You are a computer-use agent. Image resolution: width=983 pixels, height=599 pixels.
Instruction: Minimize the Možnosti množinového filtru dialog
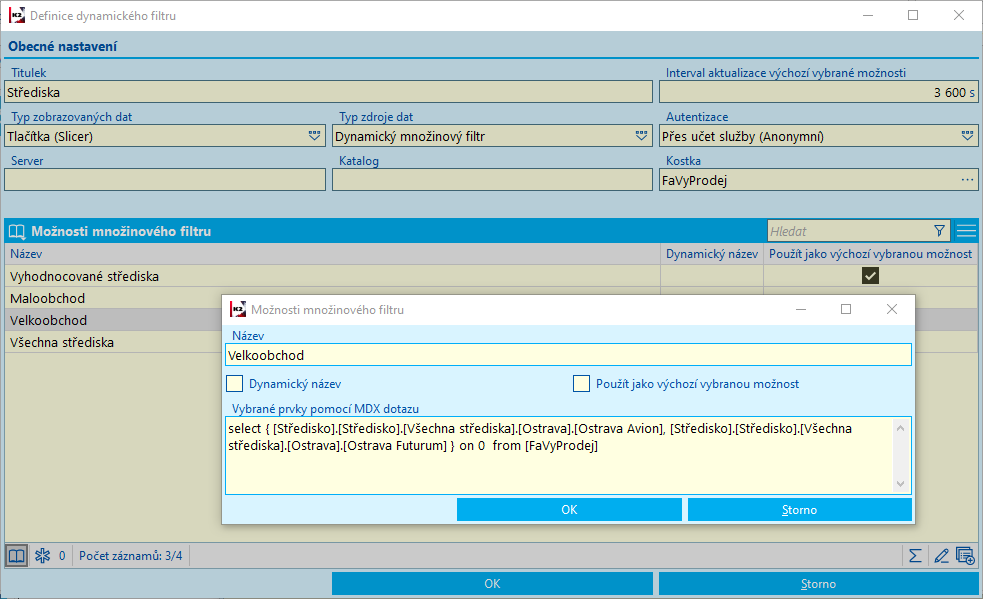(x=801, y=309)
